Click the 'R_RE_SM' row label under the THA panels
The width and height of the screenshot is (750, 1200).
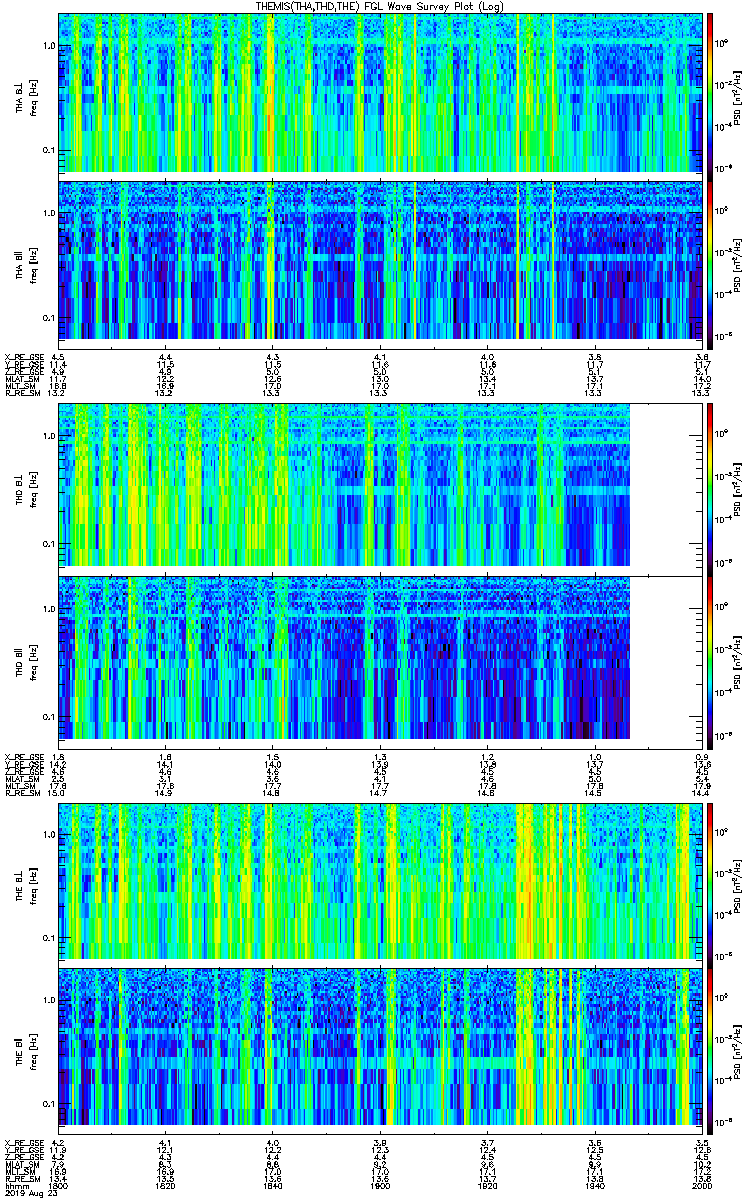point(22,393)
